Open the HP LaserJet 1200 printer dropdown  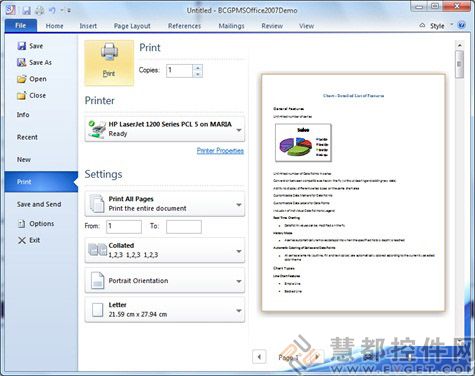165,129
